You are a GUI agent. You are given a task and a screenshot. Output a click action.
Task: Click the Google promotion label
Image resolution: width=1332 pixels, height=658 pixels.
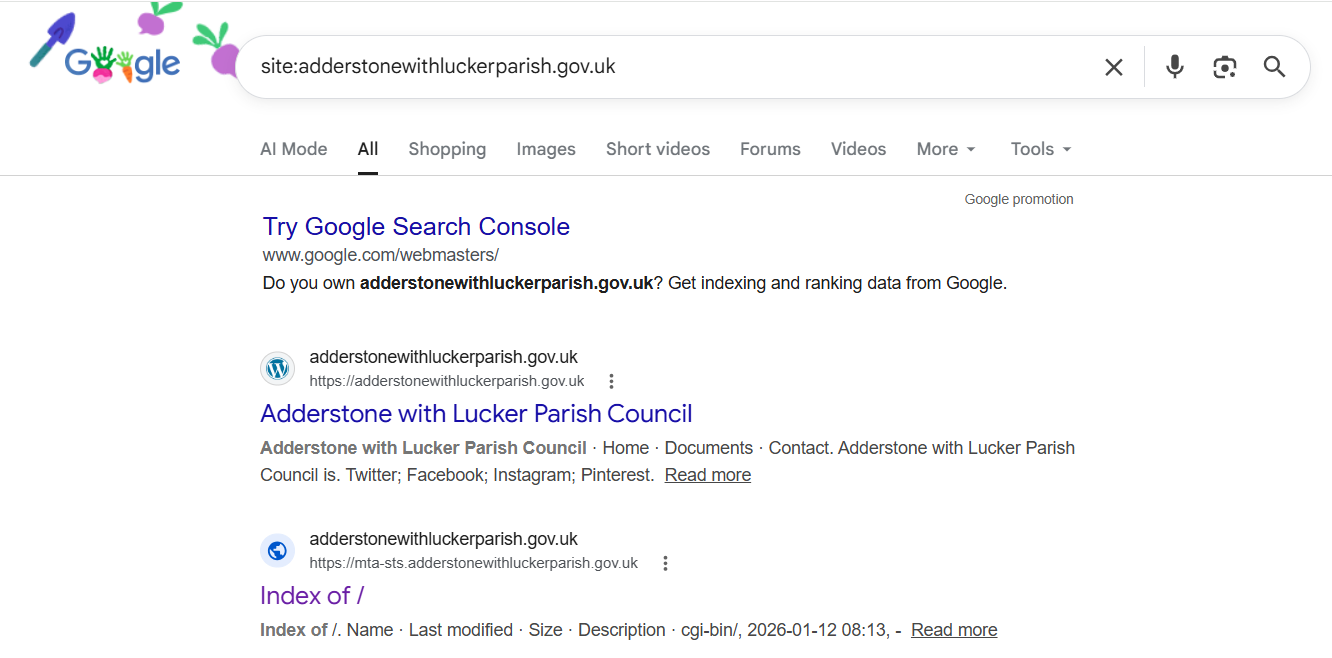pyautogui.click(x=1019, y=199)
